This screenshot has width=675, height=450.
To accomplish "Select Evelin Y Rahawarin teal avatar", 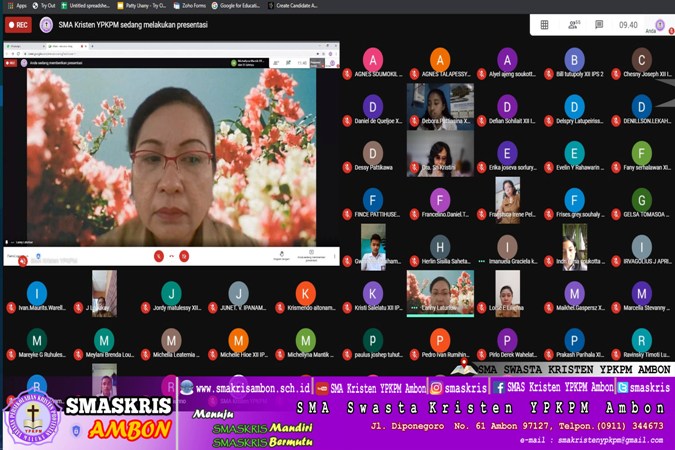I will coord(574,153).
